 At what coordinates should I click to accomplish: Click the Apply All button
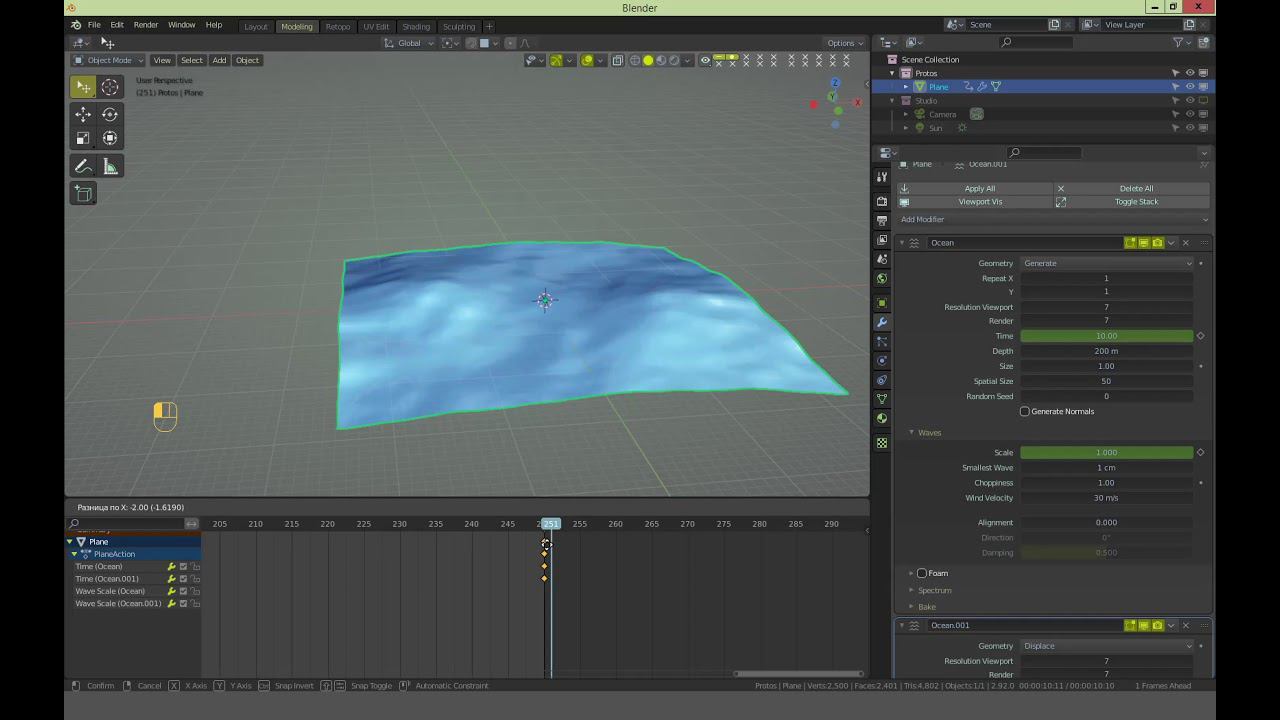(x=979, y=188)
